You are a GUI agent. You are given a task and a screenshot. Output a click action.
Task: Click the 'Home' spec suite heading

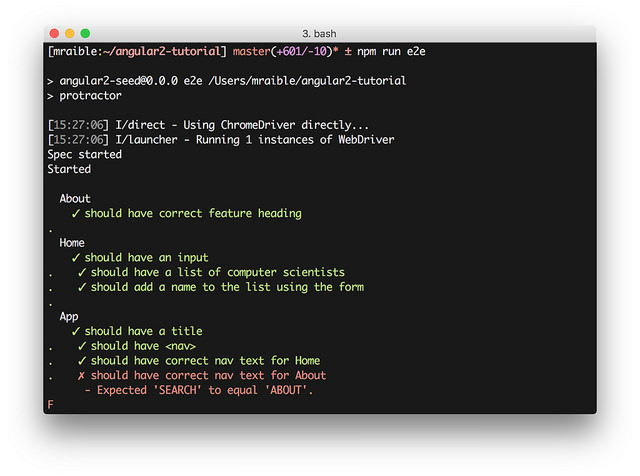point(72,243)
